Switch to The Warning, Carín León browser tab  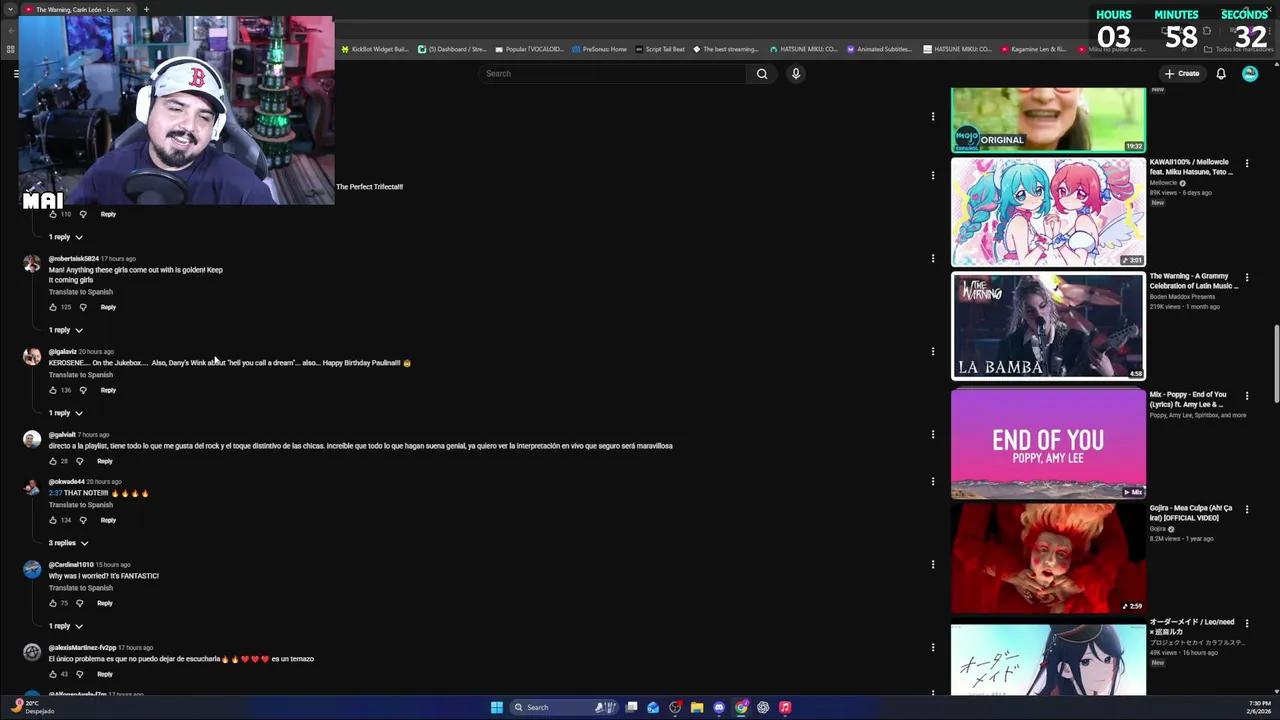click(x=78, y=9)
